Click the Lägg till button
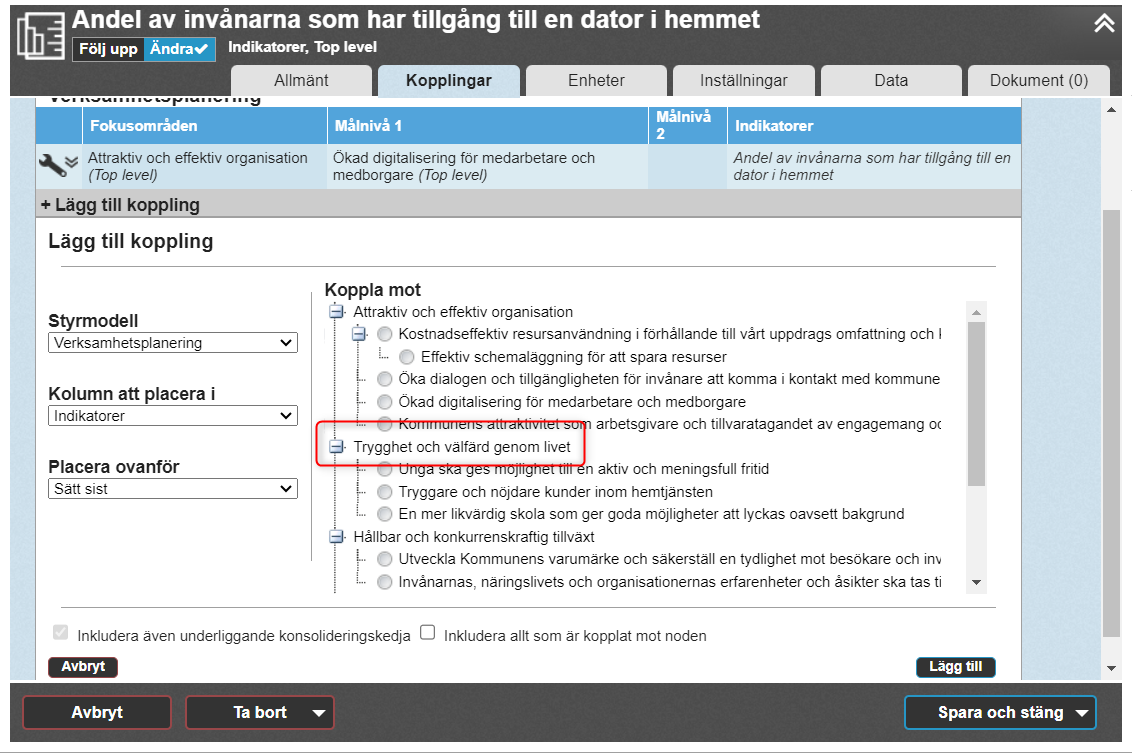 click(956, 666)
